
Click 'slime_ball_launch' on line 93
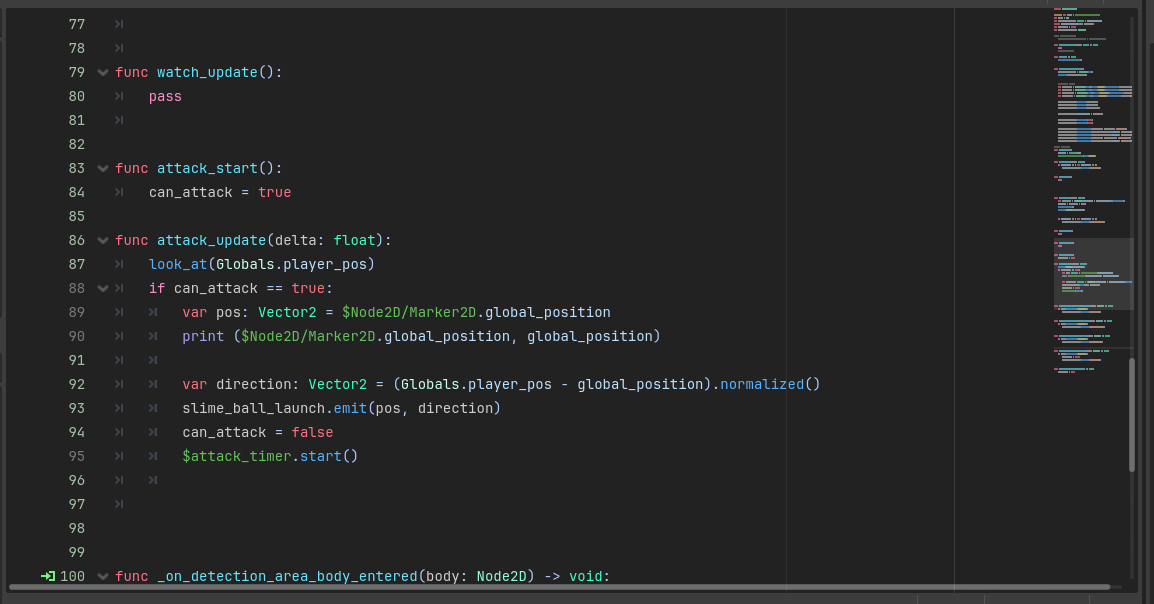253,408
